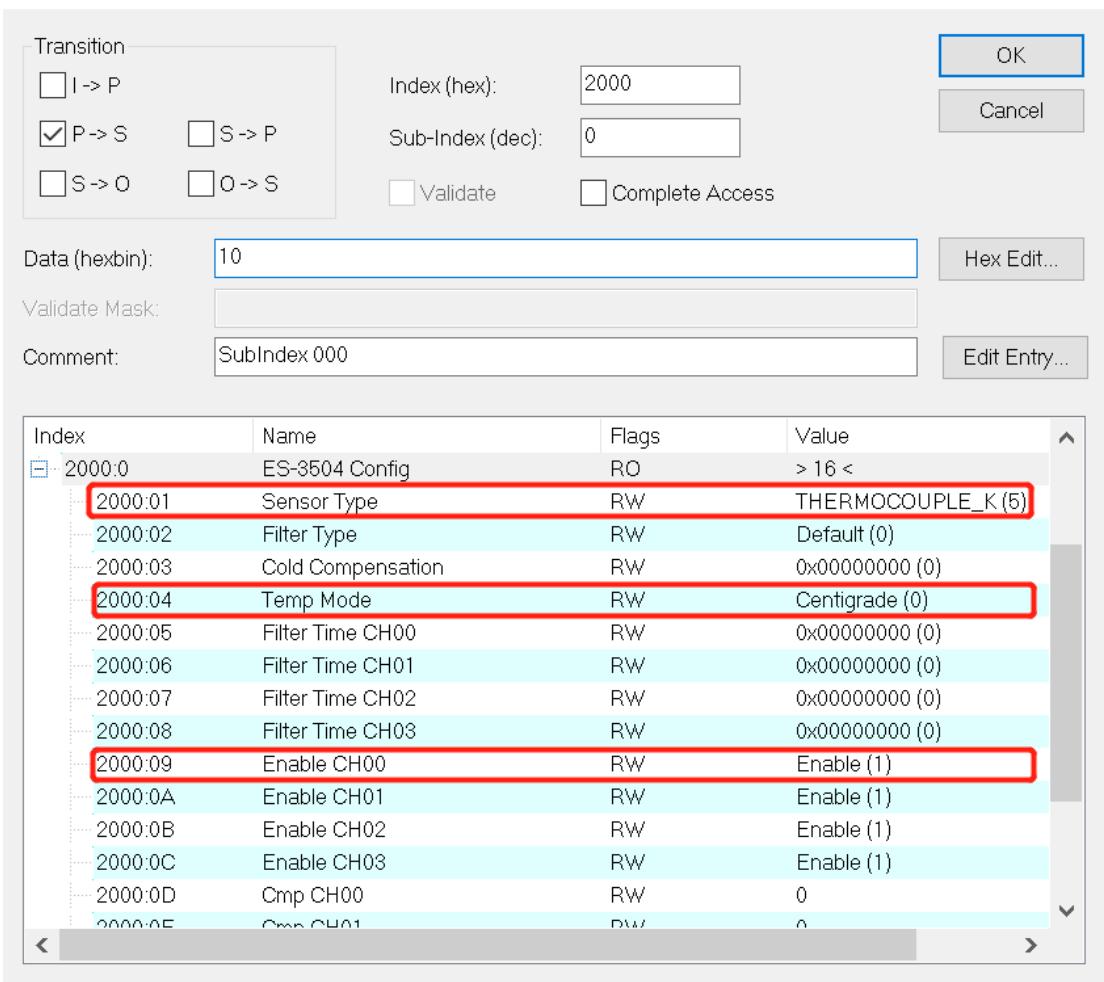Image resolution: width=1104 pixels, height=982 pixels.
Task: Confirm the dialog with OK
Action: pos(1011,56)
